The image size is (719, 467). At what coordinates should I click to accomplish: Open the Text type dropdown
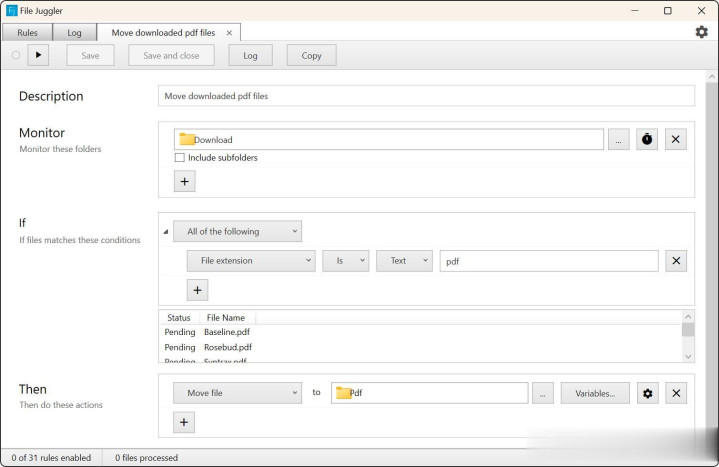click(x=404, y=261)
